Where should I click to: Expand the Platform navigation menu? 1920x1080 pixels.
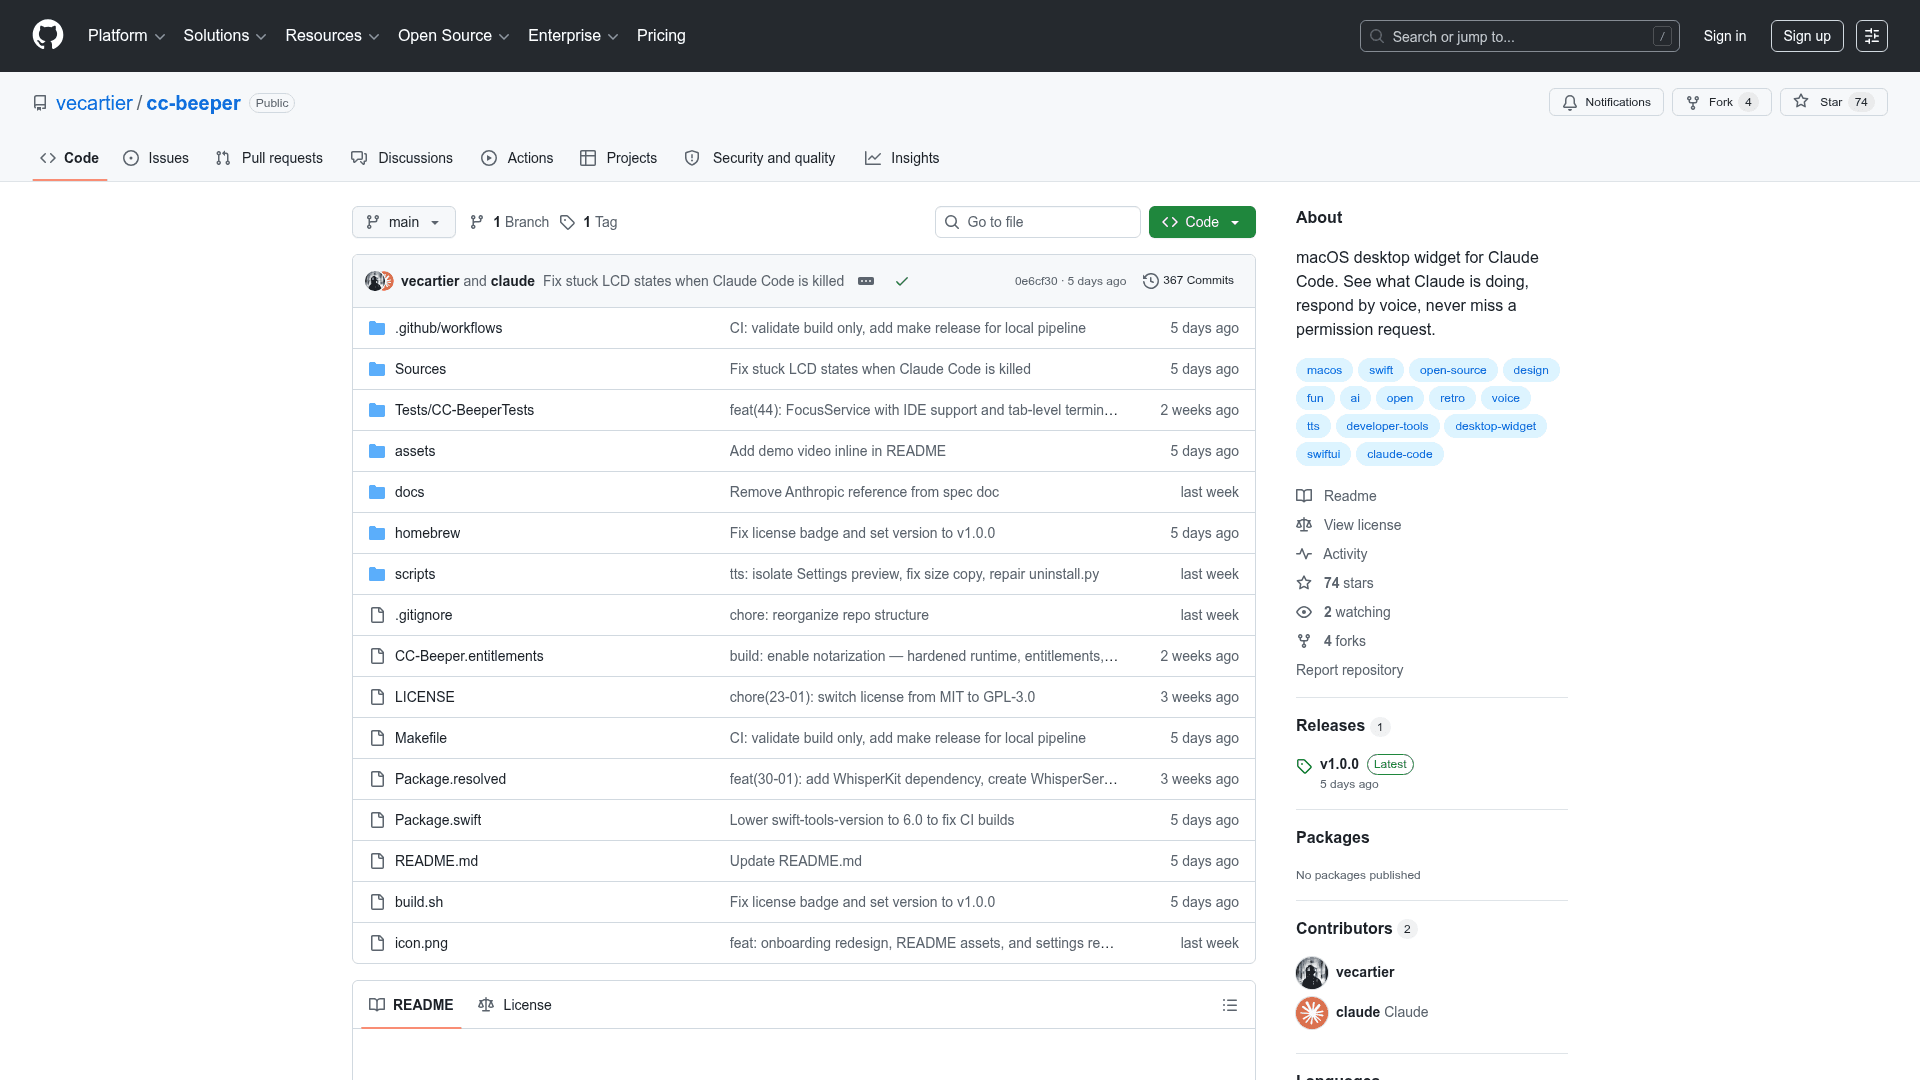(x=126, y=35)
